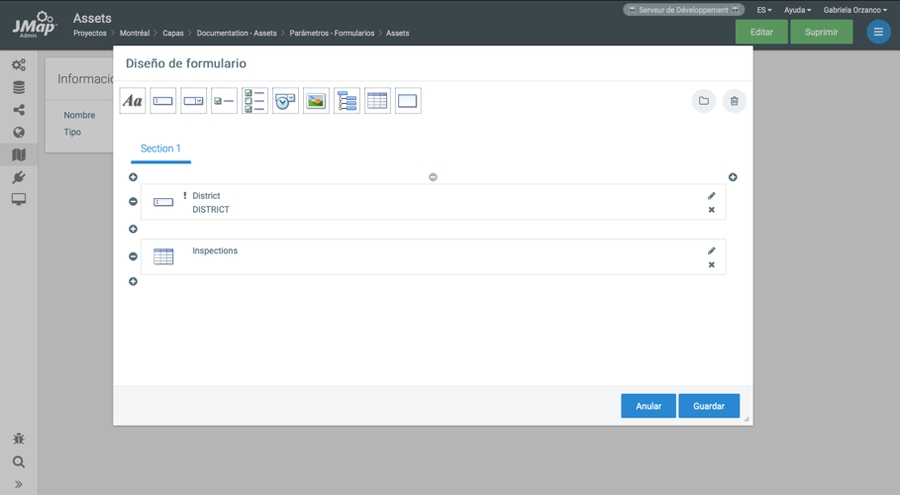
Task: Click the trash icon in form toolbar
Action: tap(734, 101)
